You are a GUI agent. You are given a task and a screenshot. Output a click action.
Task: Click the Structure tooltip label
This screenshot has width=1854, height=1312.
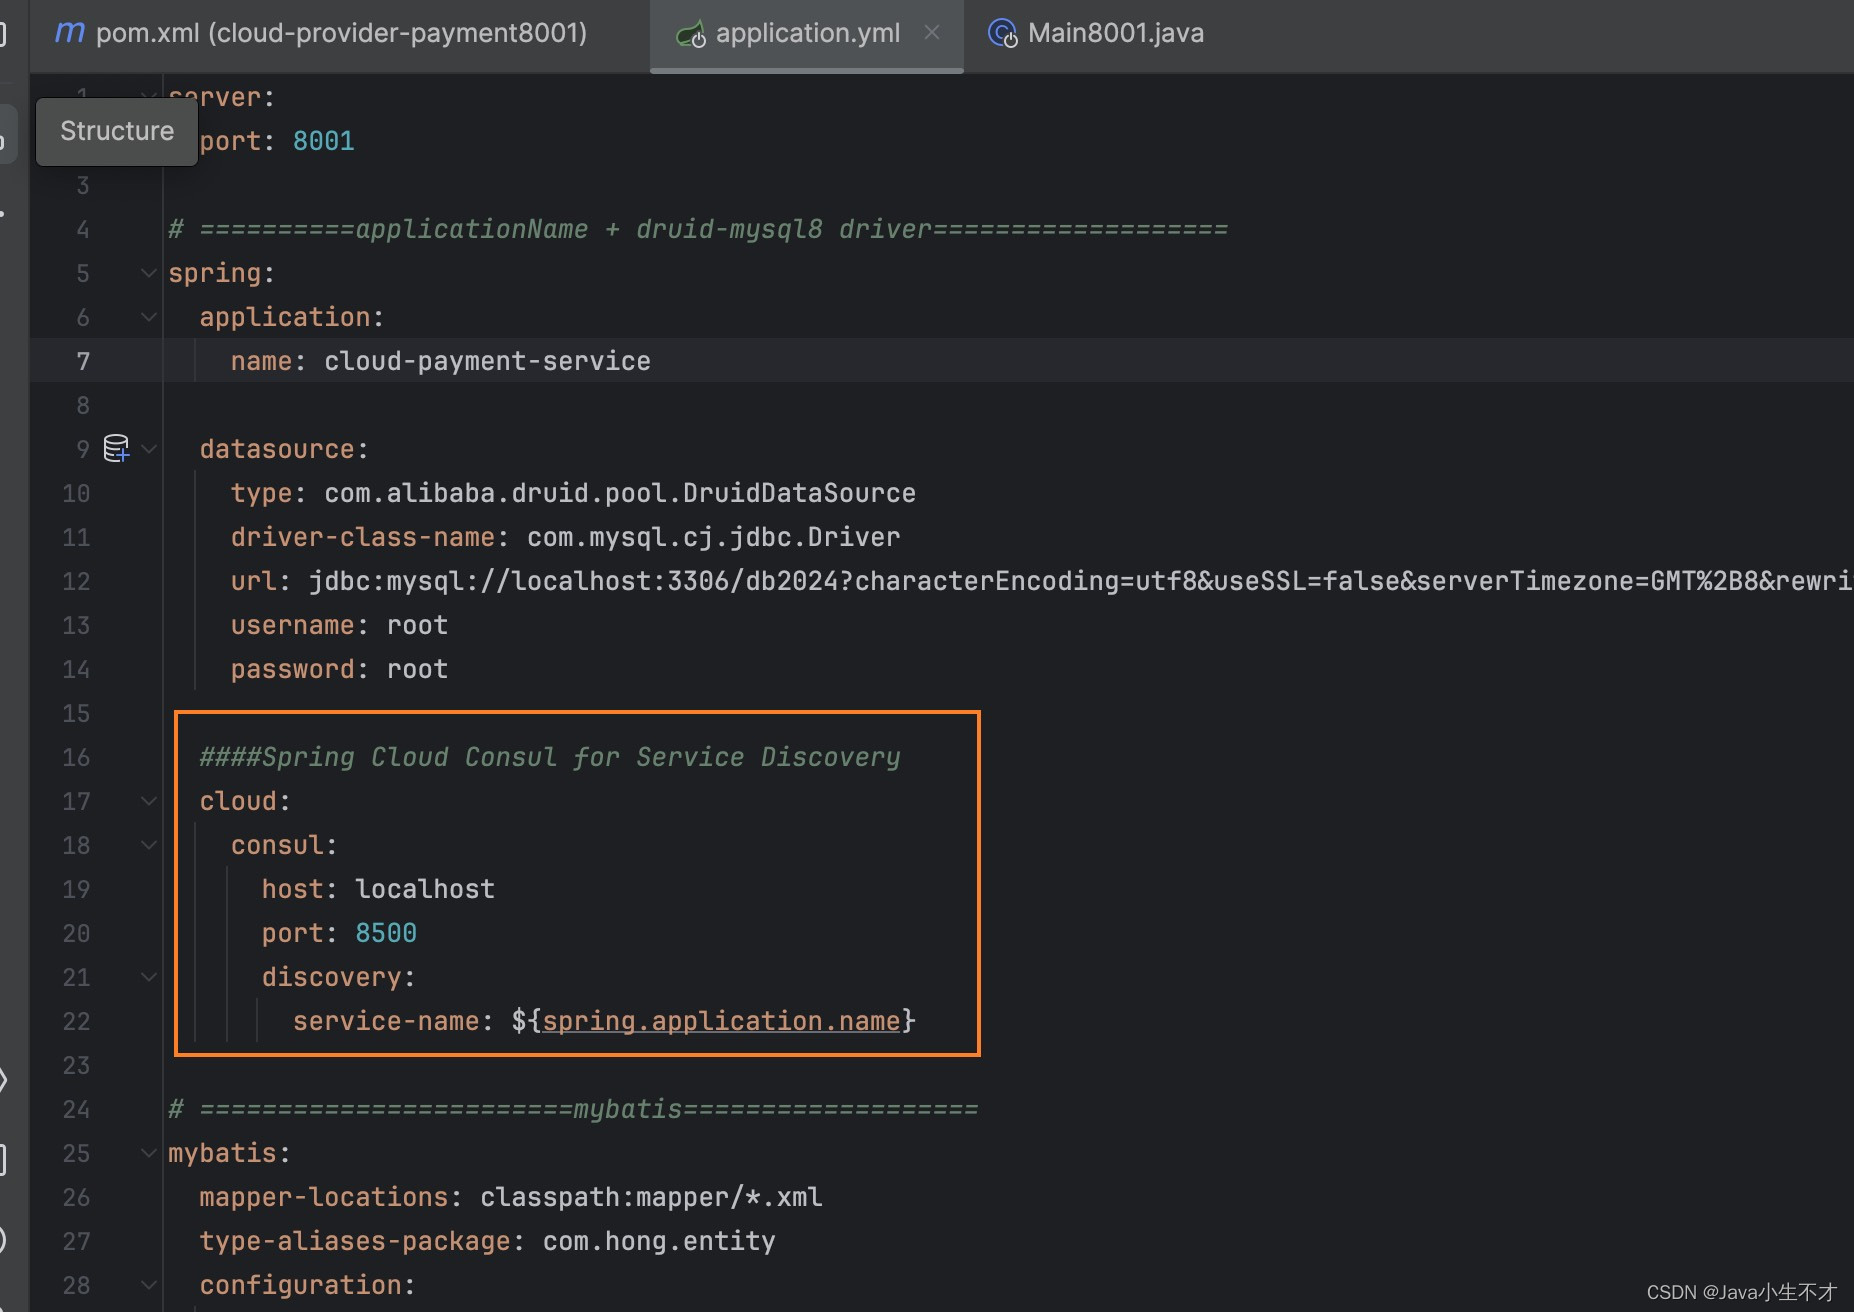117,131
